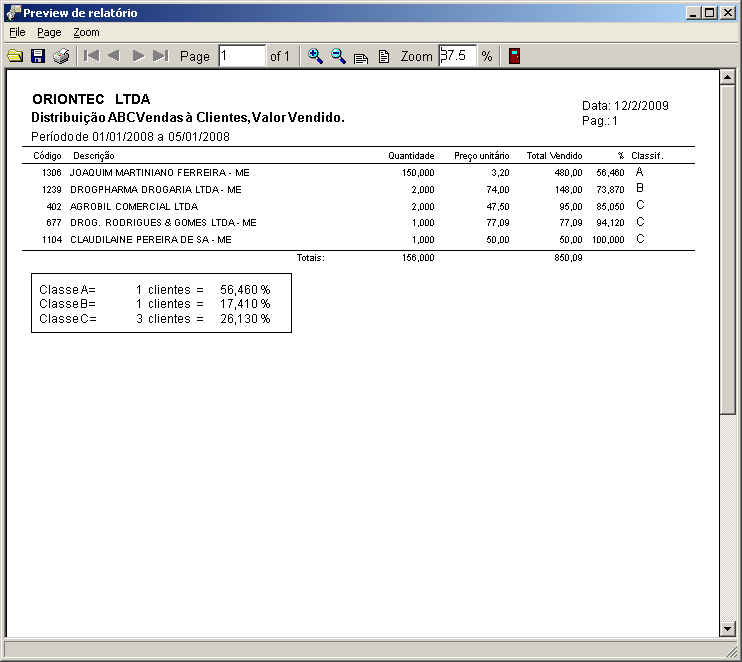Click the vertical scrollbar thumb
The height and width of the screenshot is (662, 742).
coord(727,249)
